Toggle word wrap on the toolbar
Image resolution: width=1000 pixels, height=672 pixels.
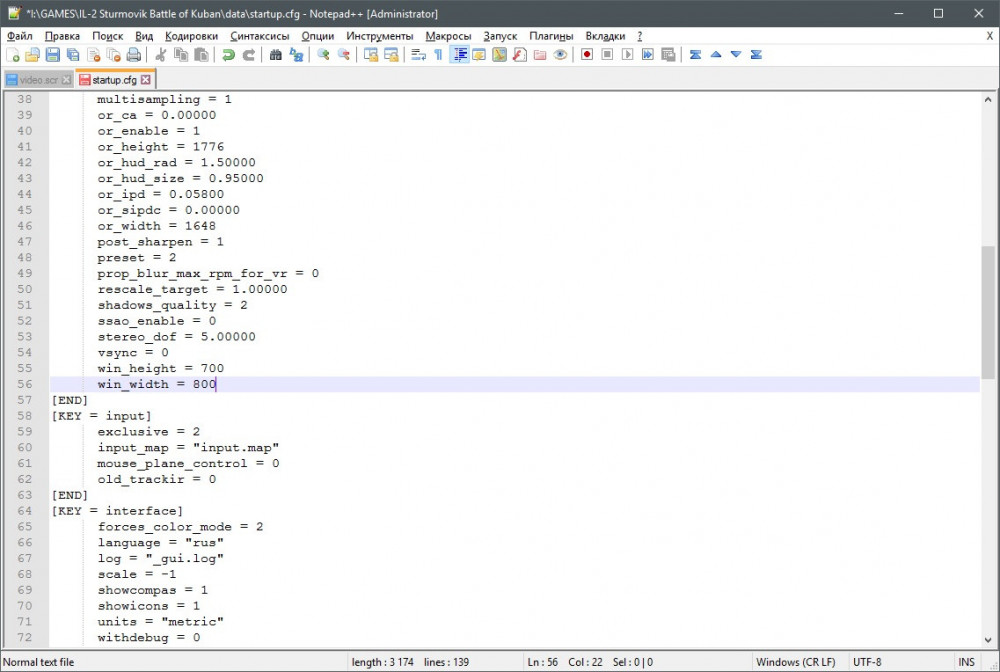[x=416, y=55]
